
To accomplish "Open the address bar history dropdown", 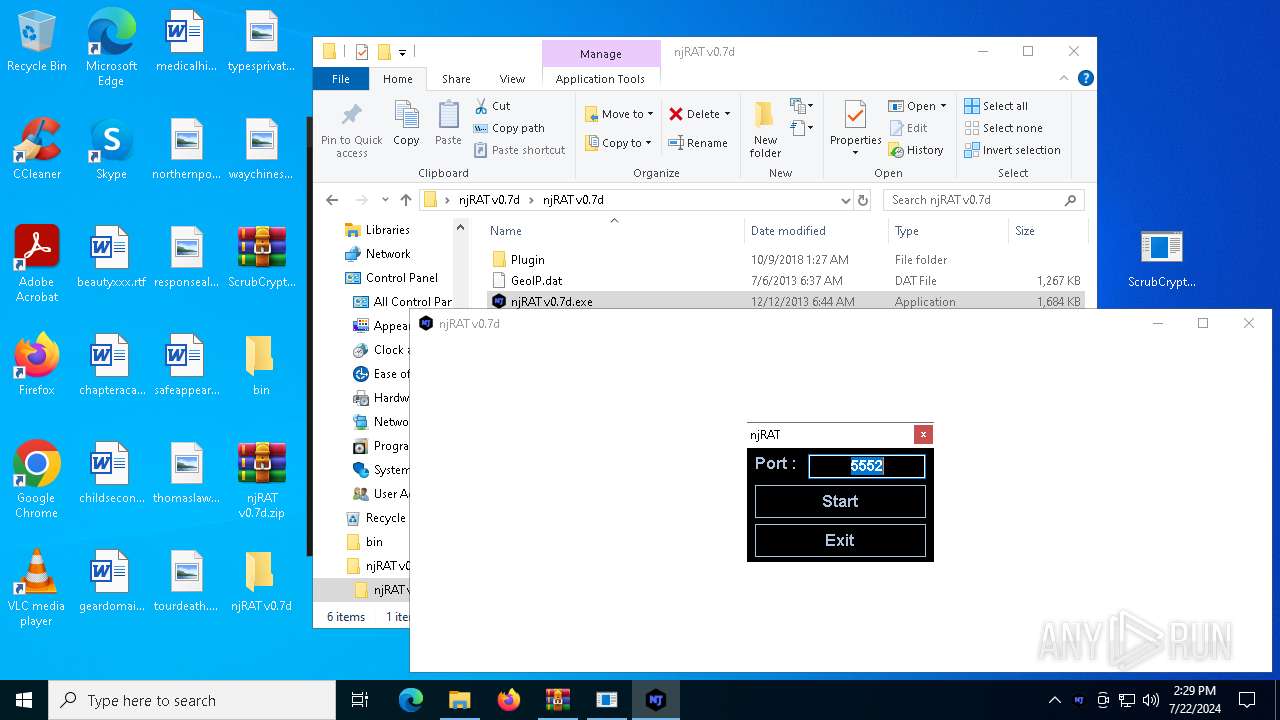I will (x=846, y=200).
